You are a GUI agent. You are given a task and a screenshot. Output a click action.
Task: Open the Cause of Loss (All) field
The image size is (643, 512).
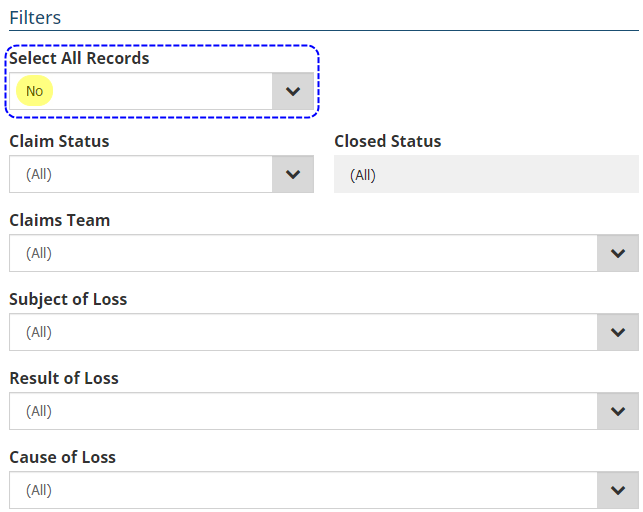pos(300,490)
